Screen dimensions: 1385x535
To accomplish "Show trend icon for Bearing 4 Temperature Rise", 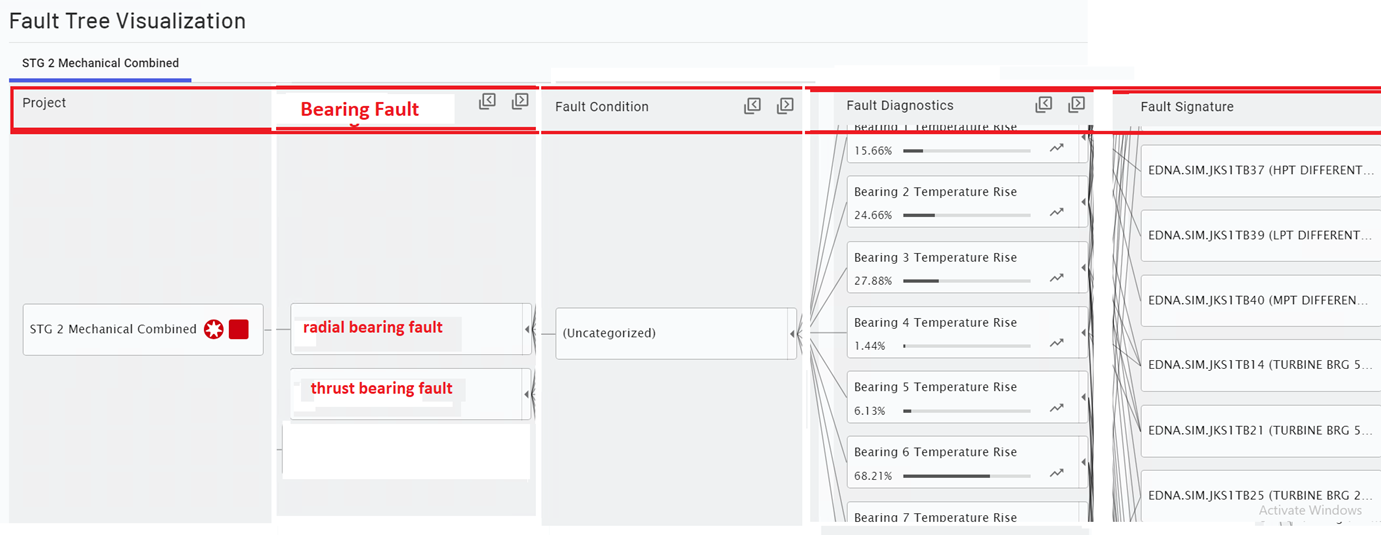I will click(x=1057, y=344).
